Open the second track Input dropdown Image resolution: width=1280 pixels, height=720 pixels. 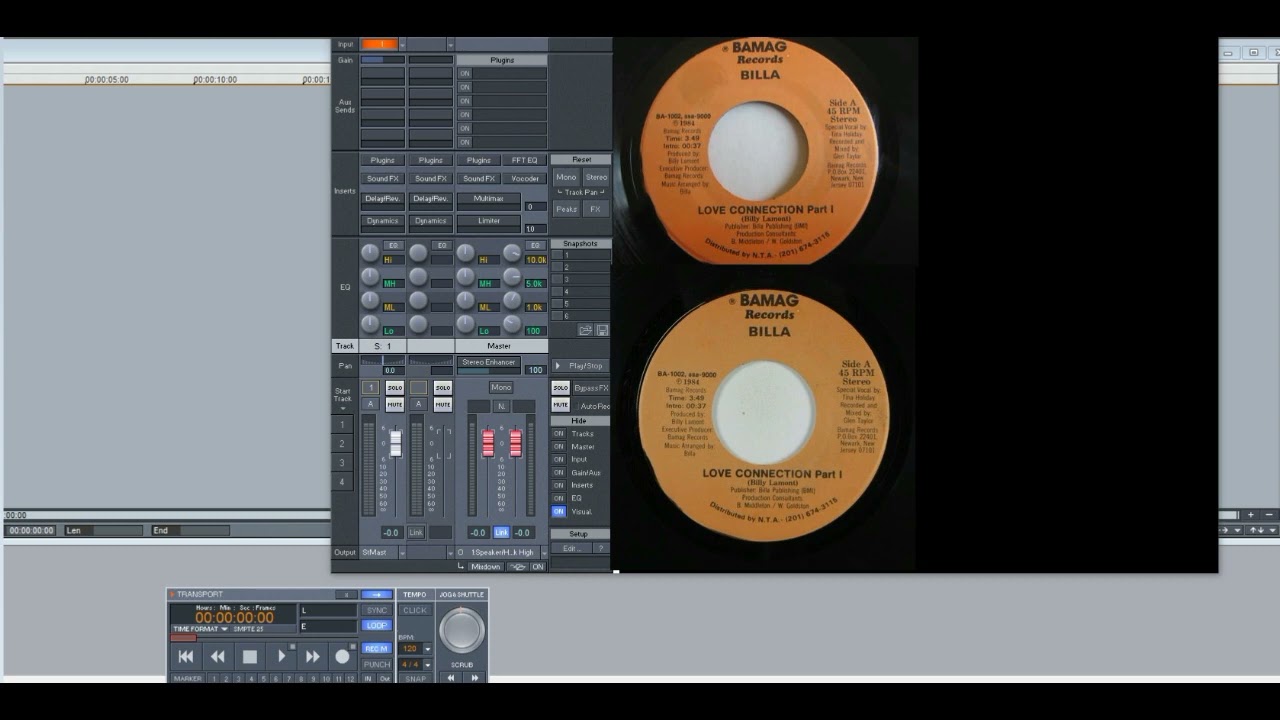[450, 44]
